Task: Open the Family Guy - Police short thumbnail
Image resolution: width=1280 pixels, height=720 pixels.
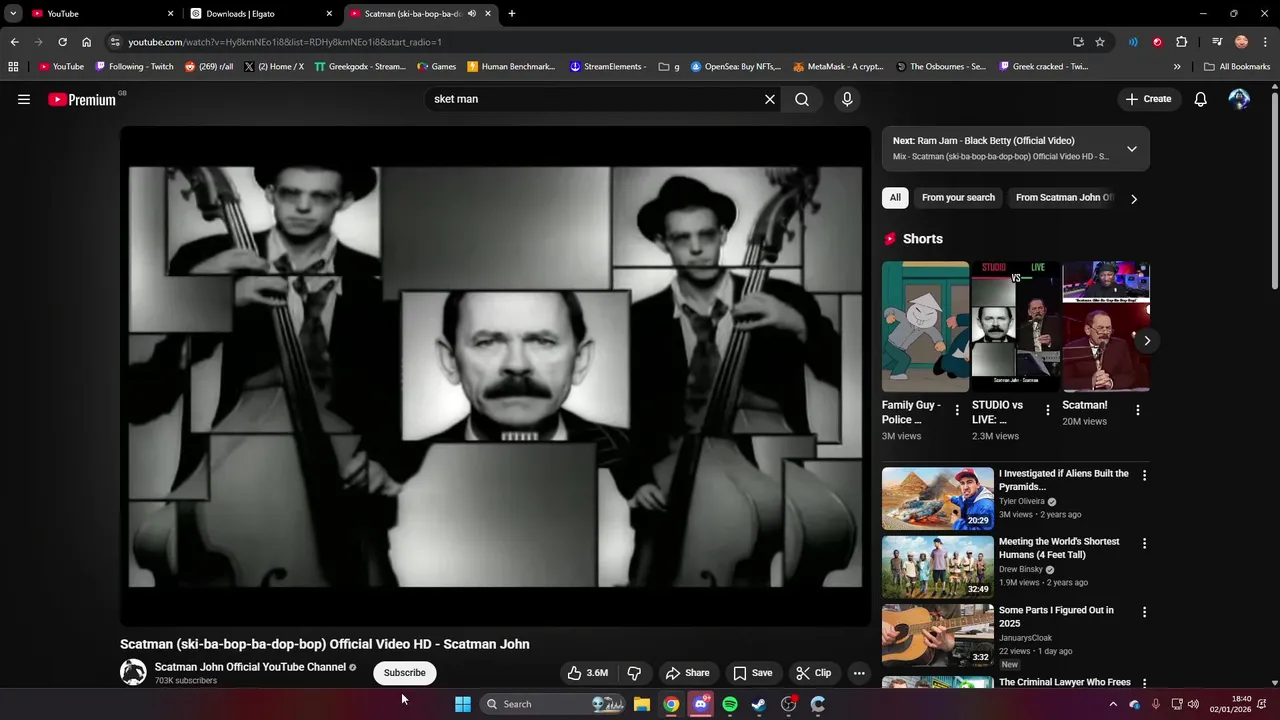Action: [925, 327]
